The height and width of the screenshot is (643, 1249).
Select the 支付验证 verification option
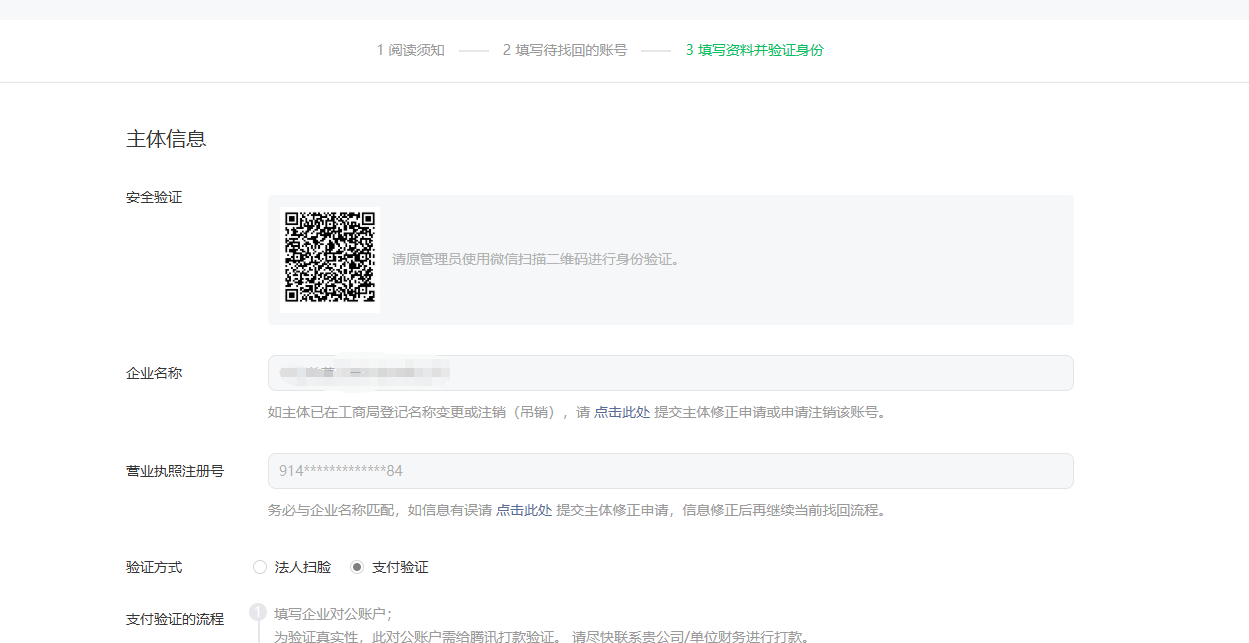(x=357, y=567)
